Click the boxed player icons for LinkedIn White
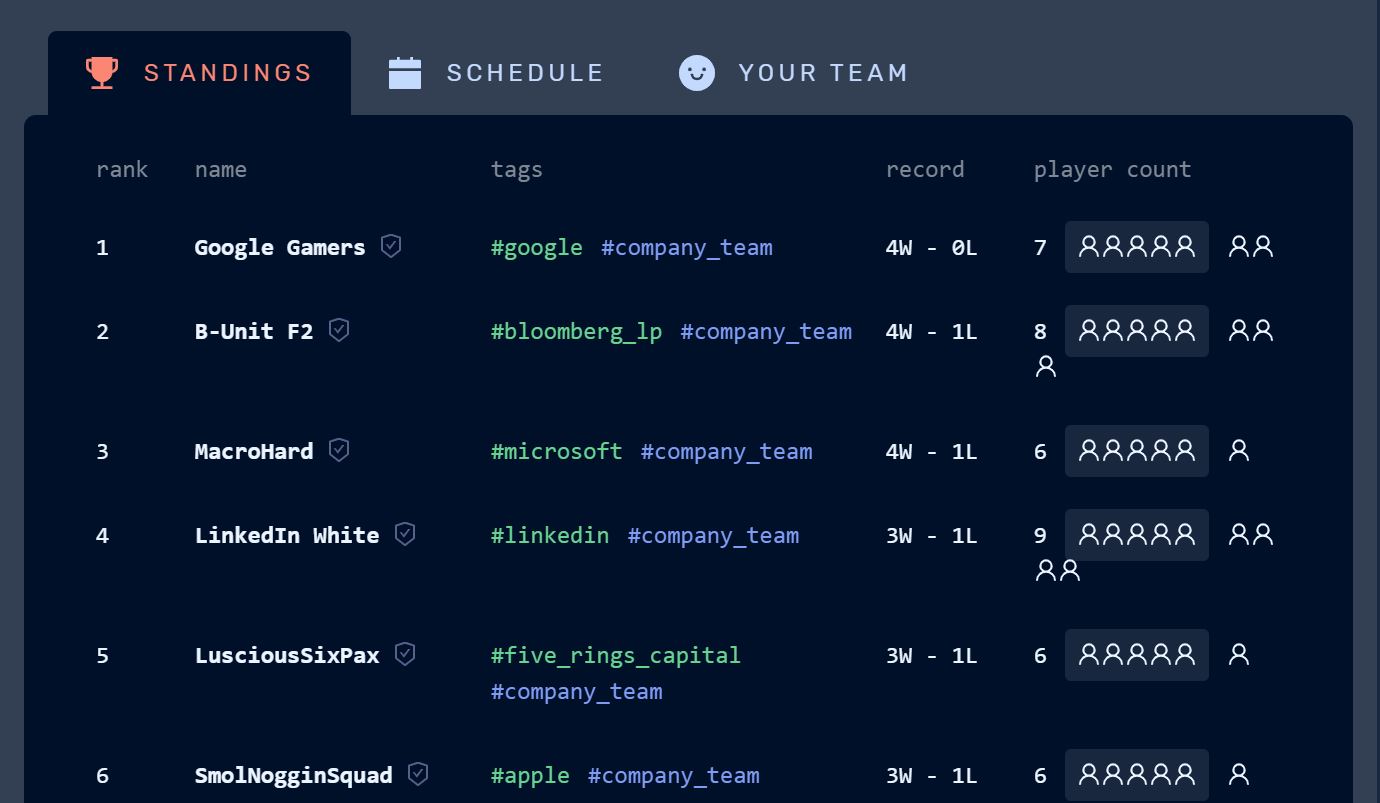Image resolution: width=1380 pixels, height=803 pixels. click(x=1137, y=535)
